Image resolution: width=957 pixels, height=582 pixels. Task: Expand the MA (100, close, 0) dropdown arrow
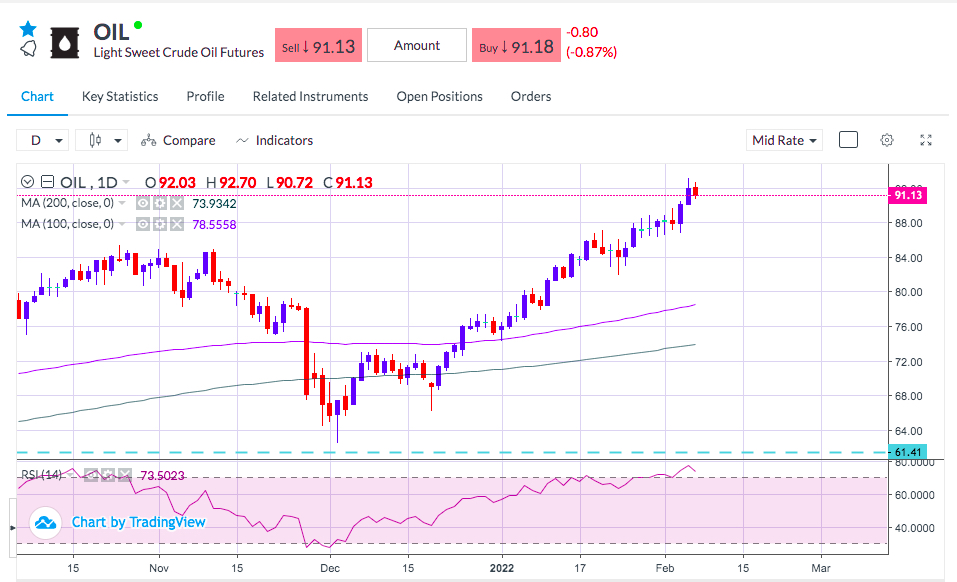click(122, 225)
